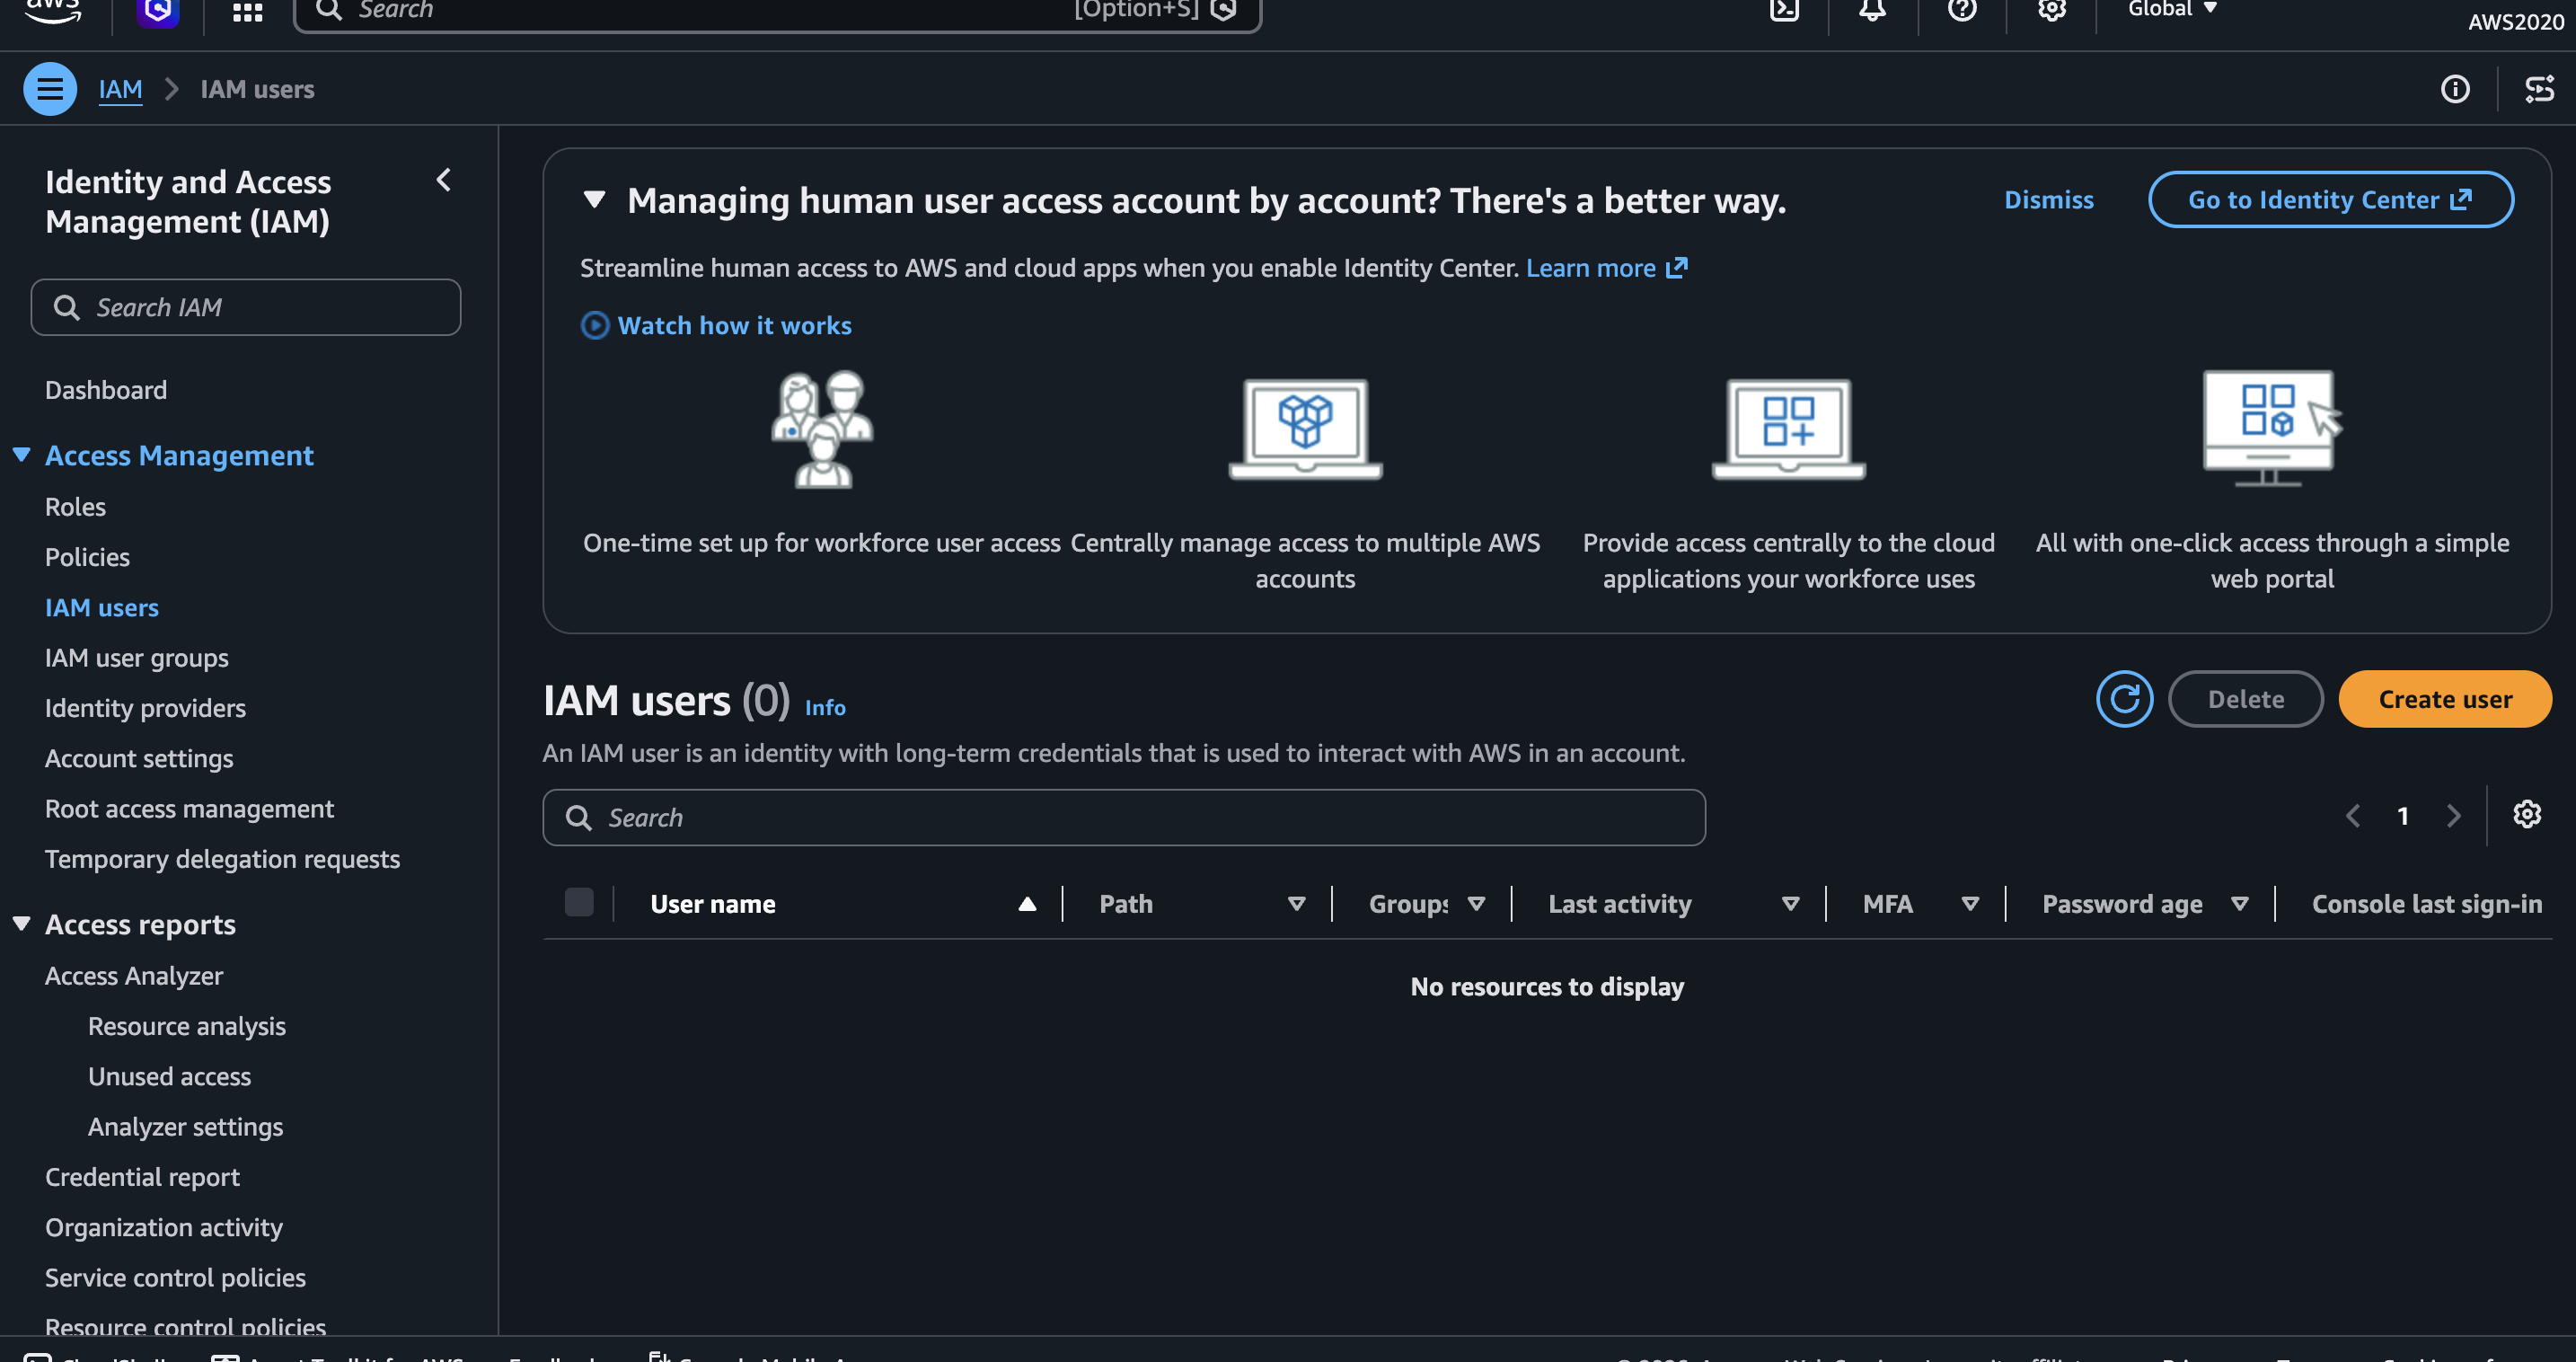Open the AWS services grid menu
Image resolution: width=2576 pixels, height=1362 pixels.
[247, 11]
